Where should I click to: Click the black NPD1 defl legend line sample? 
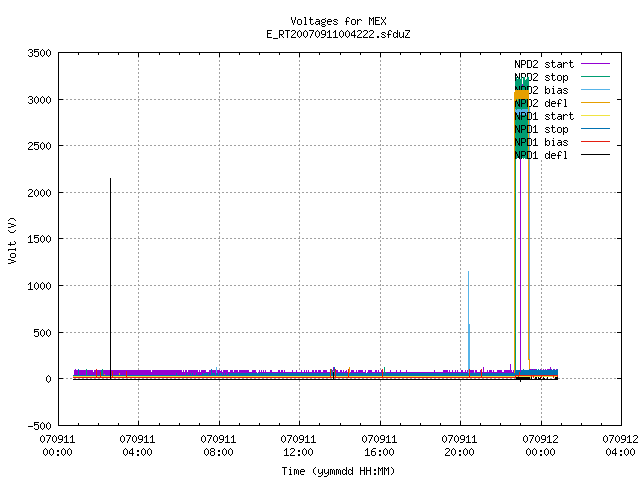[596, 155]
